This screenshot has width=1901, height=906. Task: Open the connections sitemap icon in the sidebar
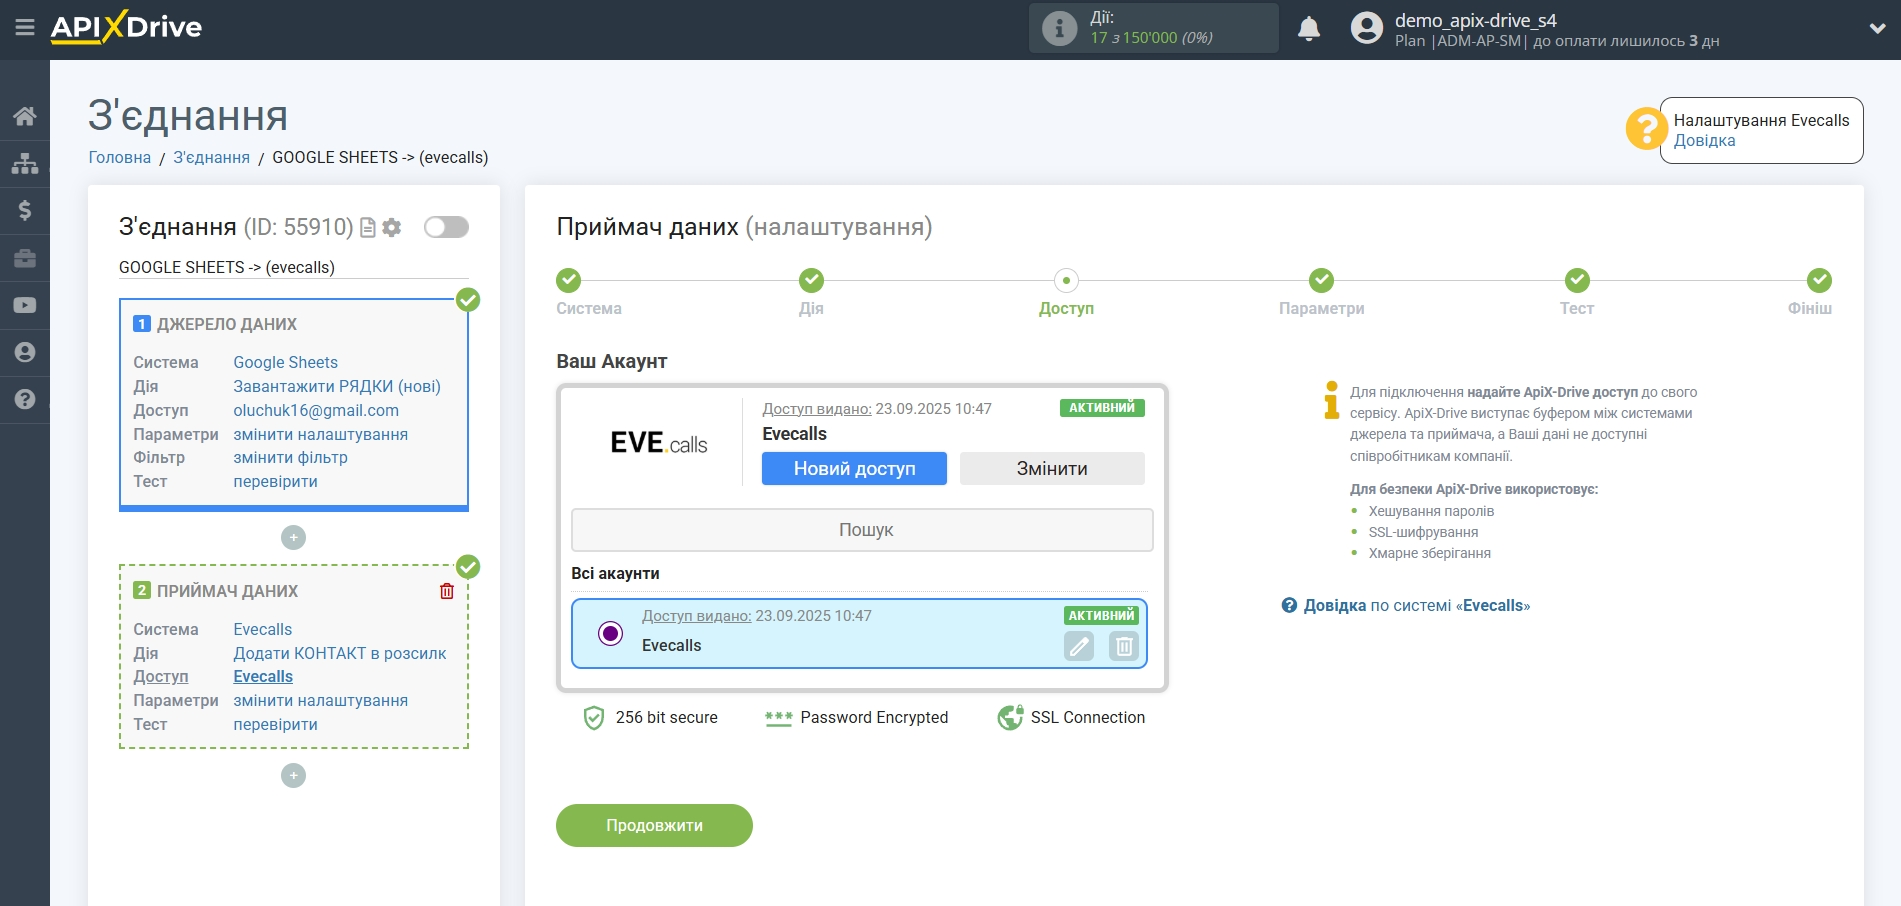(25, 163)
